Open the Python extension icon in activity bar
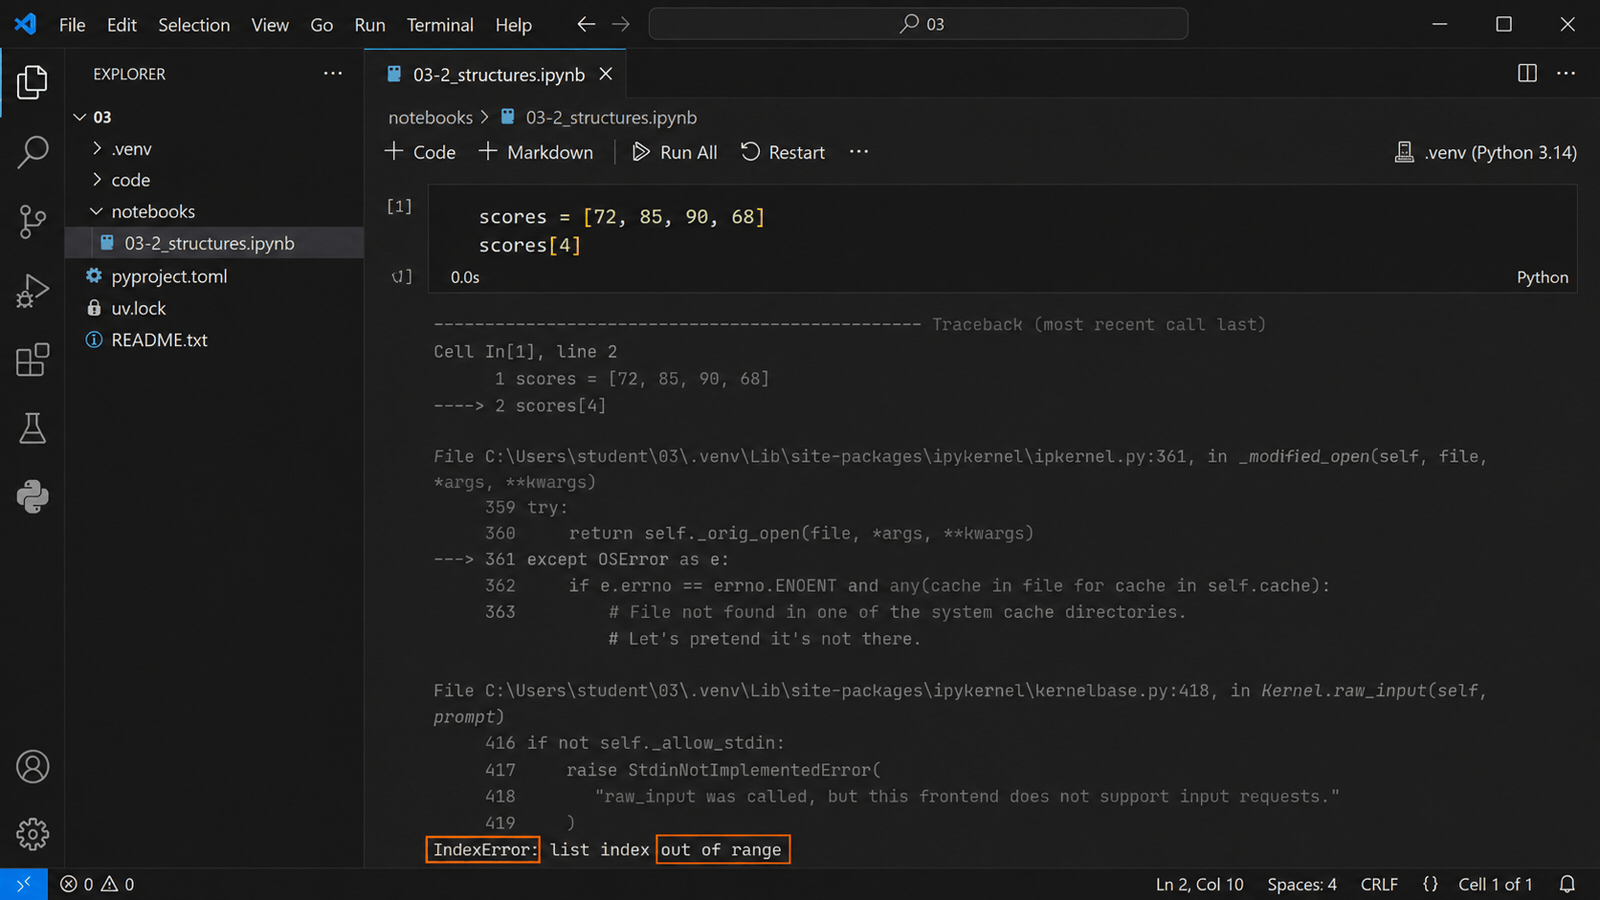The image size is (1600, 900). pyautogui.click(x=32, y=497)
